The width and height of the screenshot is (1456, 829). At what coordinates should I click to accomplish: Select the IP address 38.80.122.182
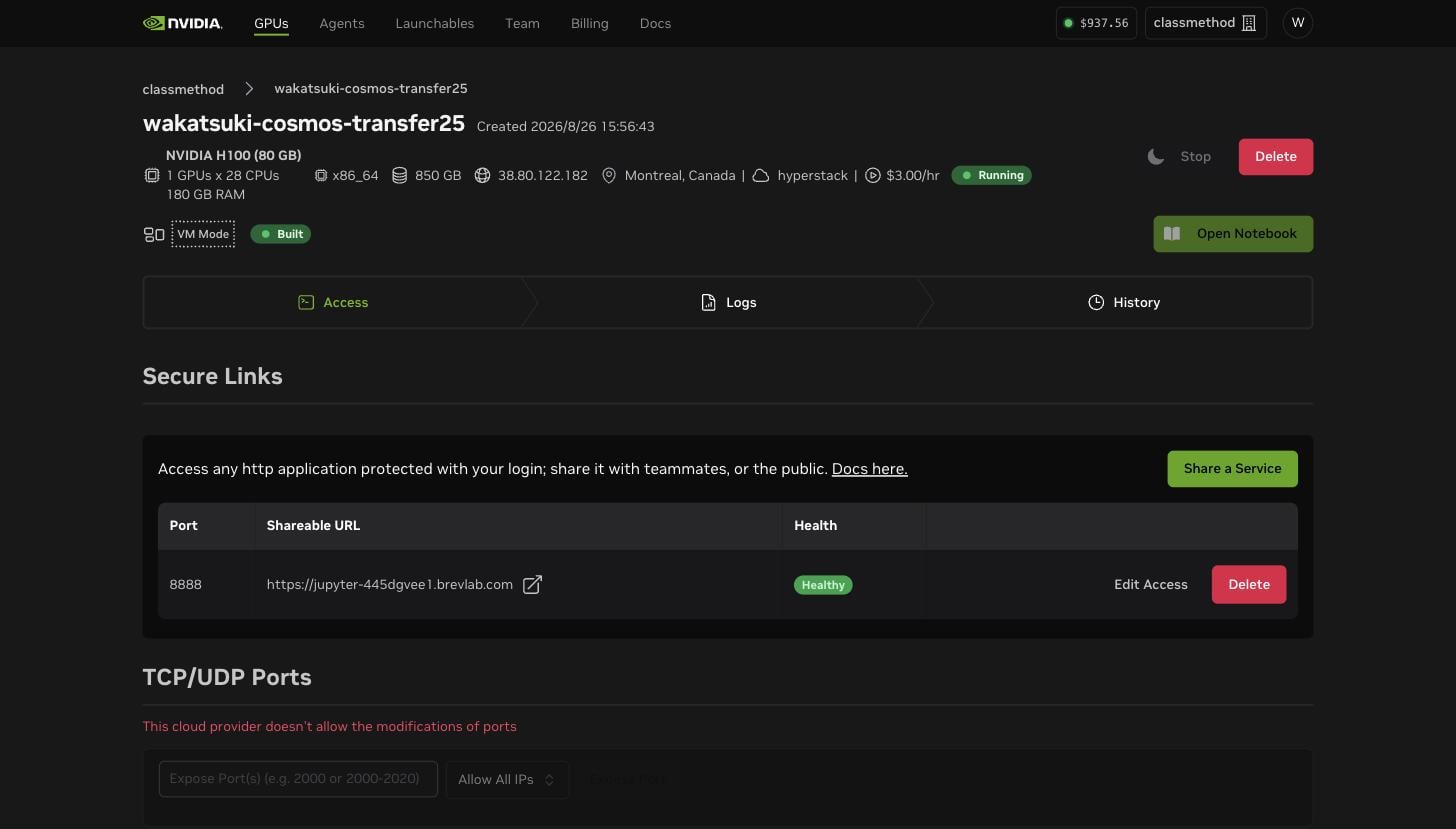pyautogui.click(x=543, y=175)
